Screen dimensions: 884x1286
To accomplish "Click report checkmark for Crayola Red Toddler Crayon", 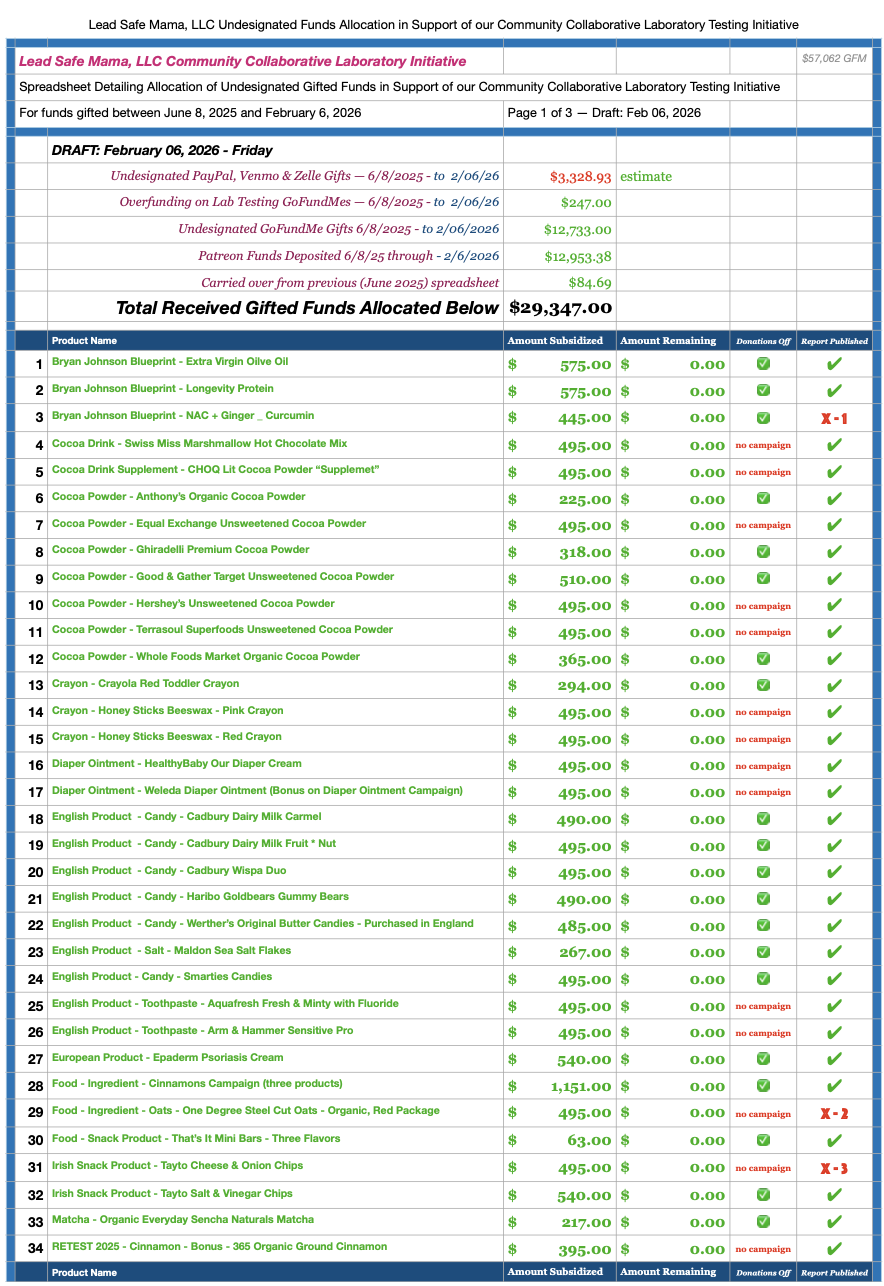I will (833, 685).
